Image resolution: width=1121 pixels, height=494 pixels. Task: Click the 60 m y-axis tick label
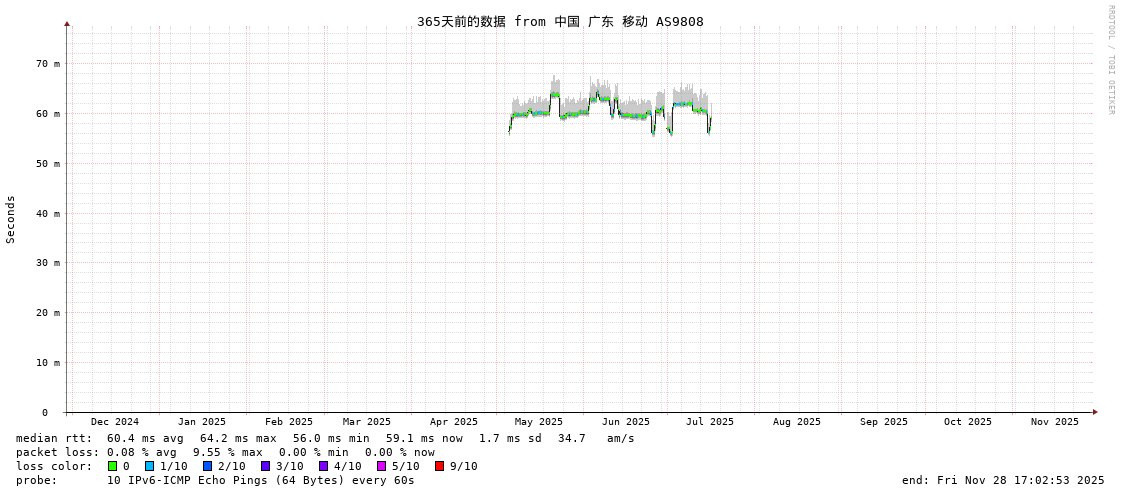[x=48, y=114]
